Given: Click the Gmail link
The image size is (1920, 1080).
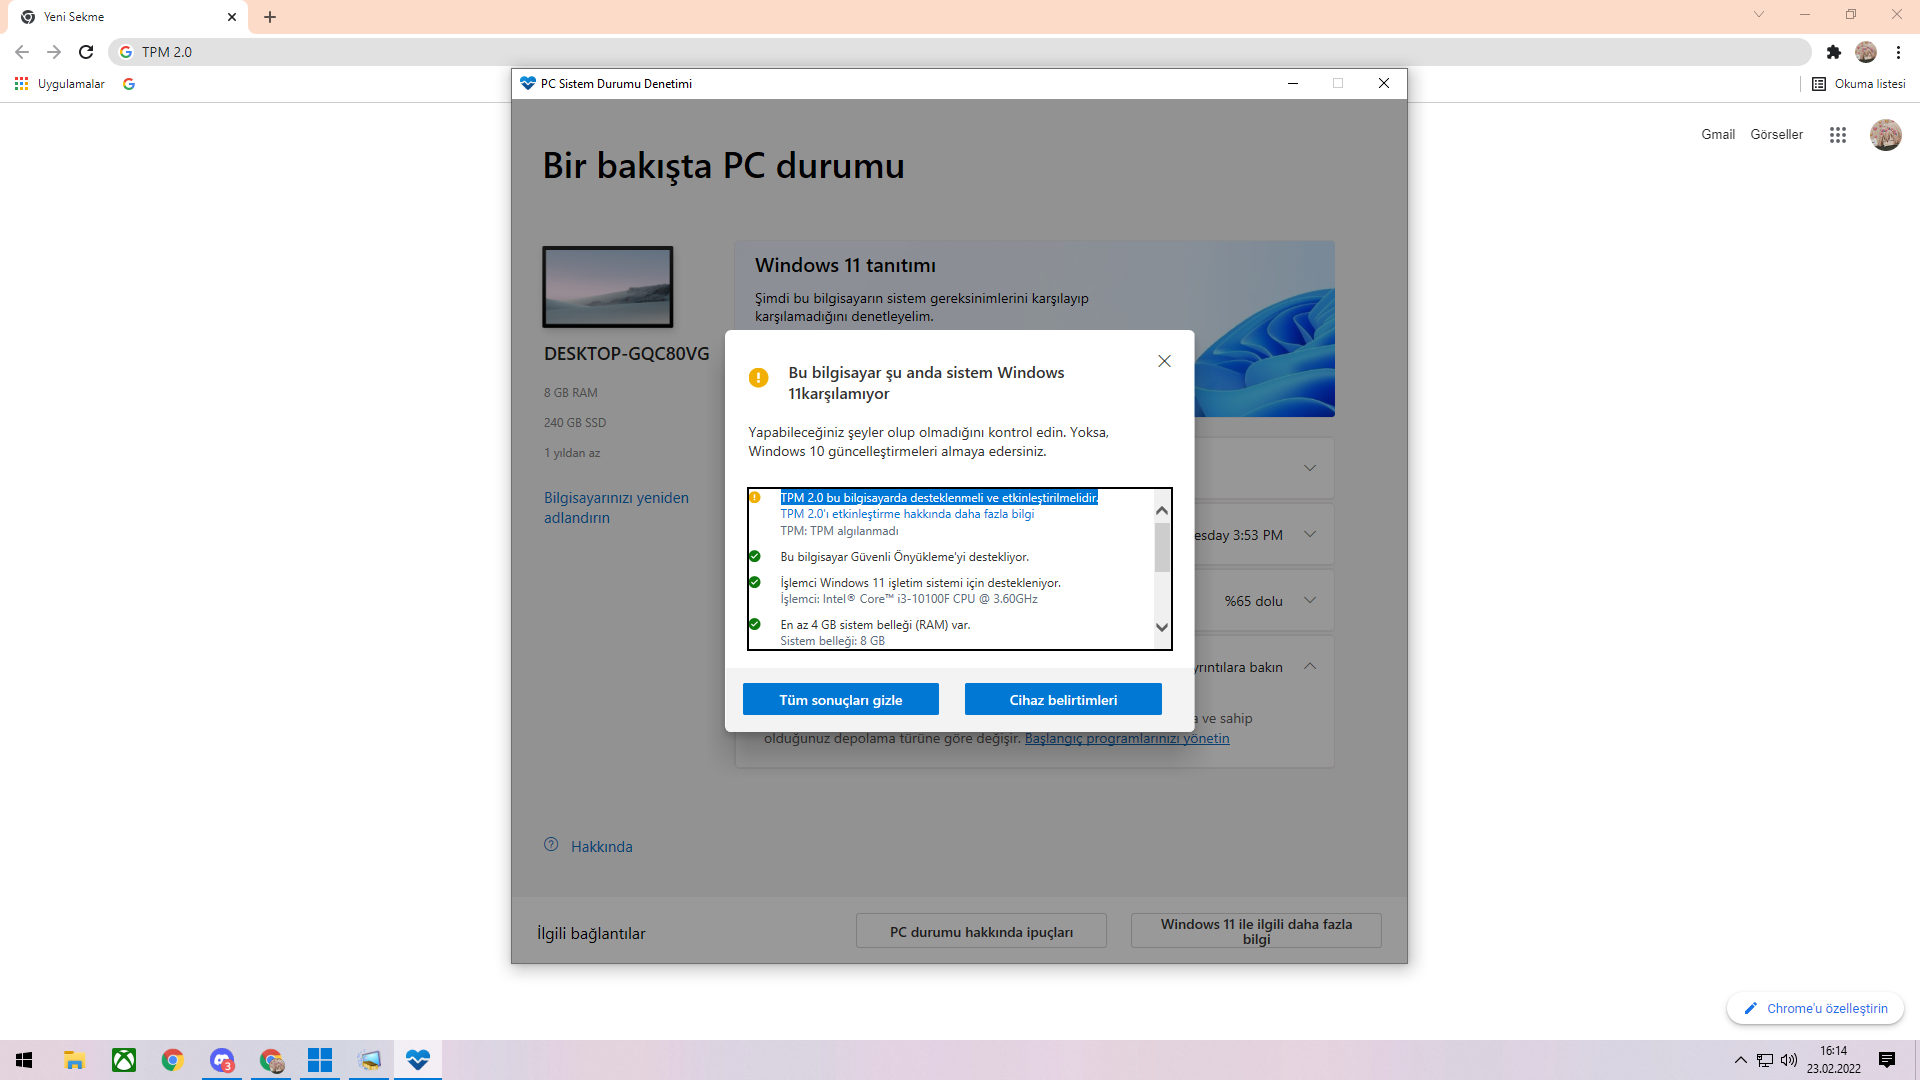Looking at the screenshot, I should pyautogui.click(x=1718, y=135).
